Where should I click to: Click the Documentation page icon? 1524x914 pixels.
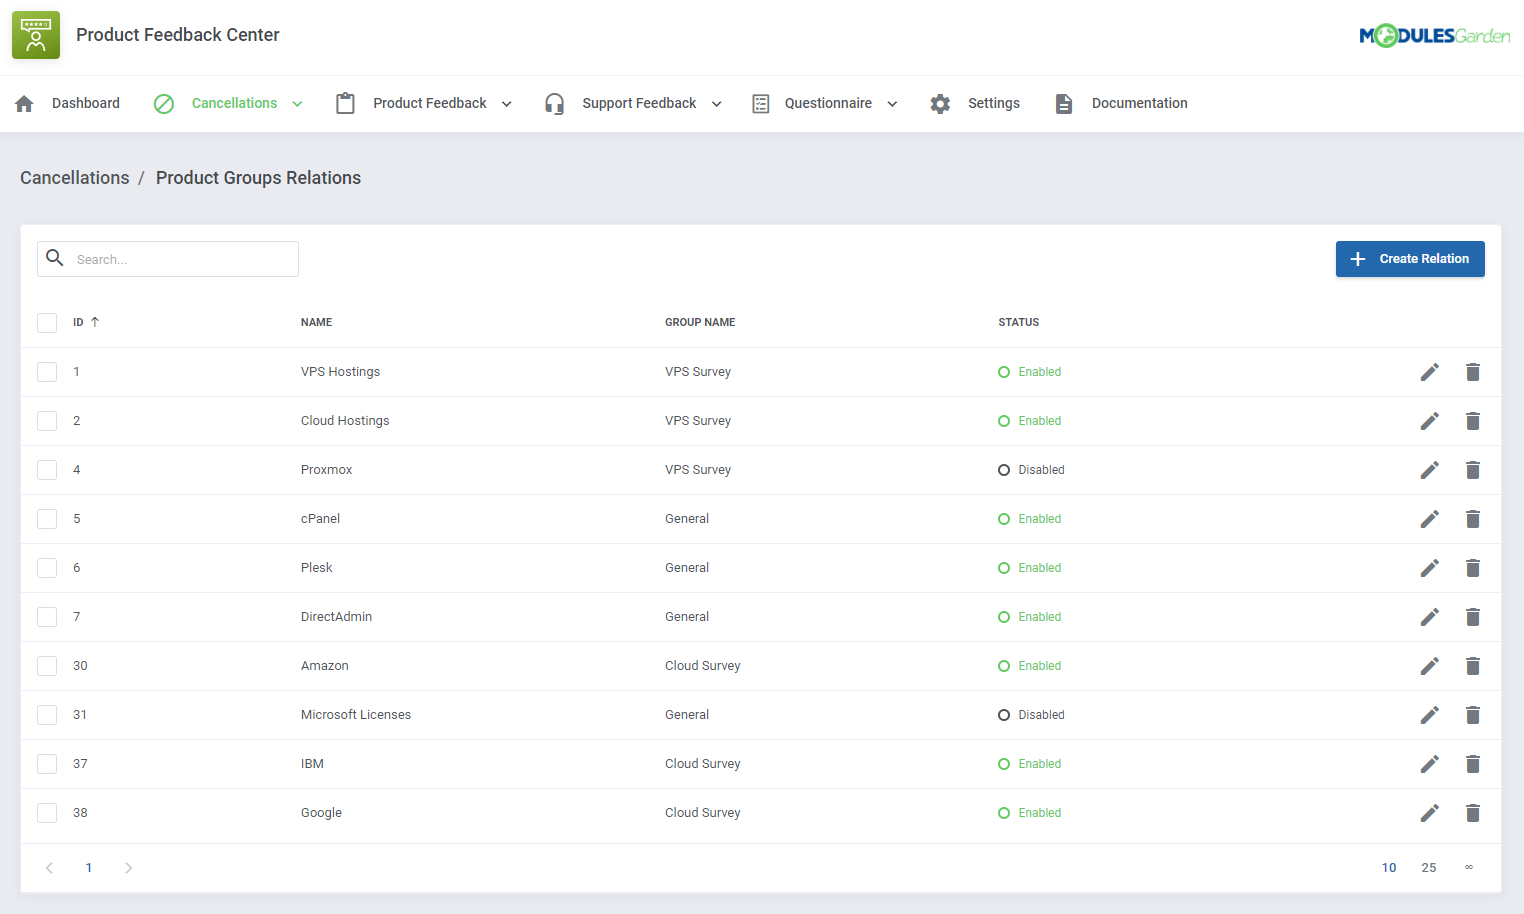[1063, 103]
